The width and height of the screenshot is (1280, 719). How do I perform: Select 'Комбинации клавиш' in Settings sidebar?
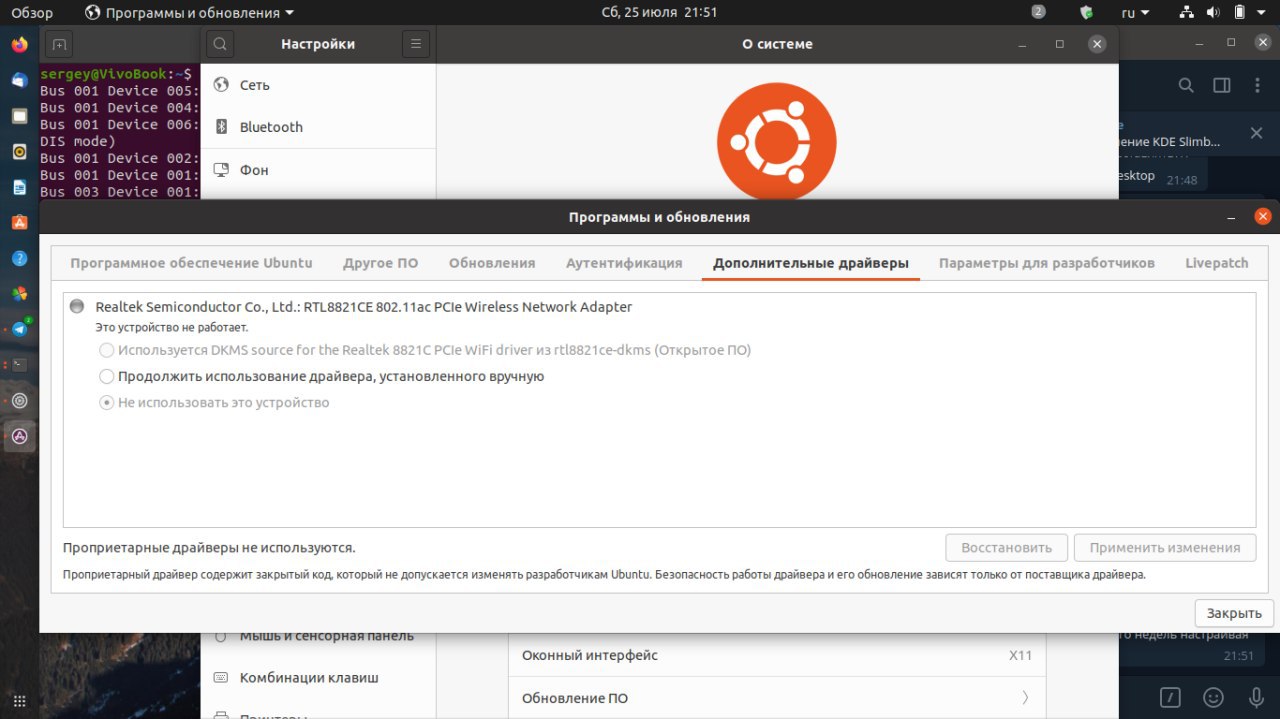click(318, 678)
